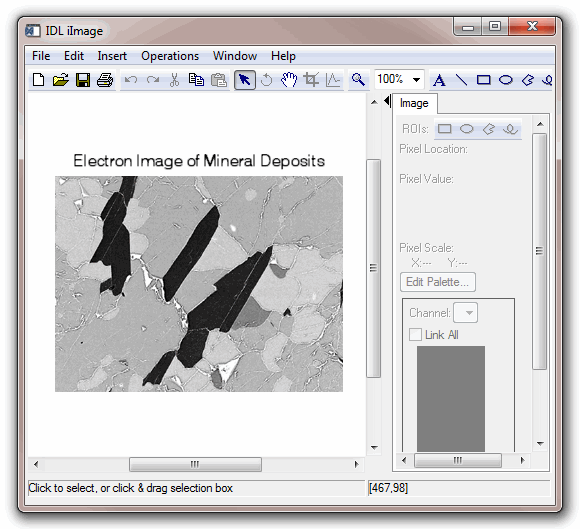Choose the Crop tool
Screen dimensions: 580x529
pos(311,80)
